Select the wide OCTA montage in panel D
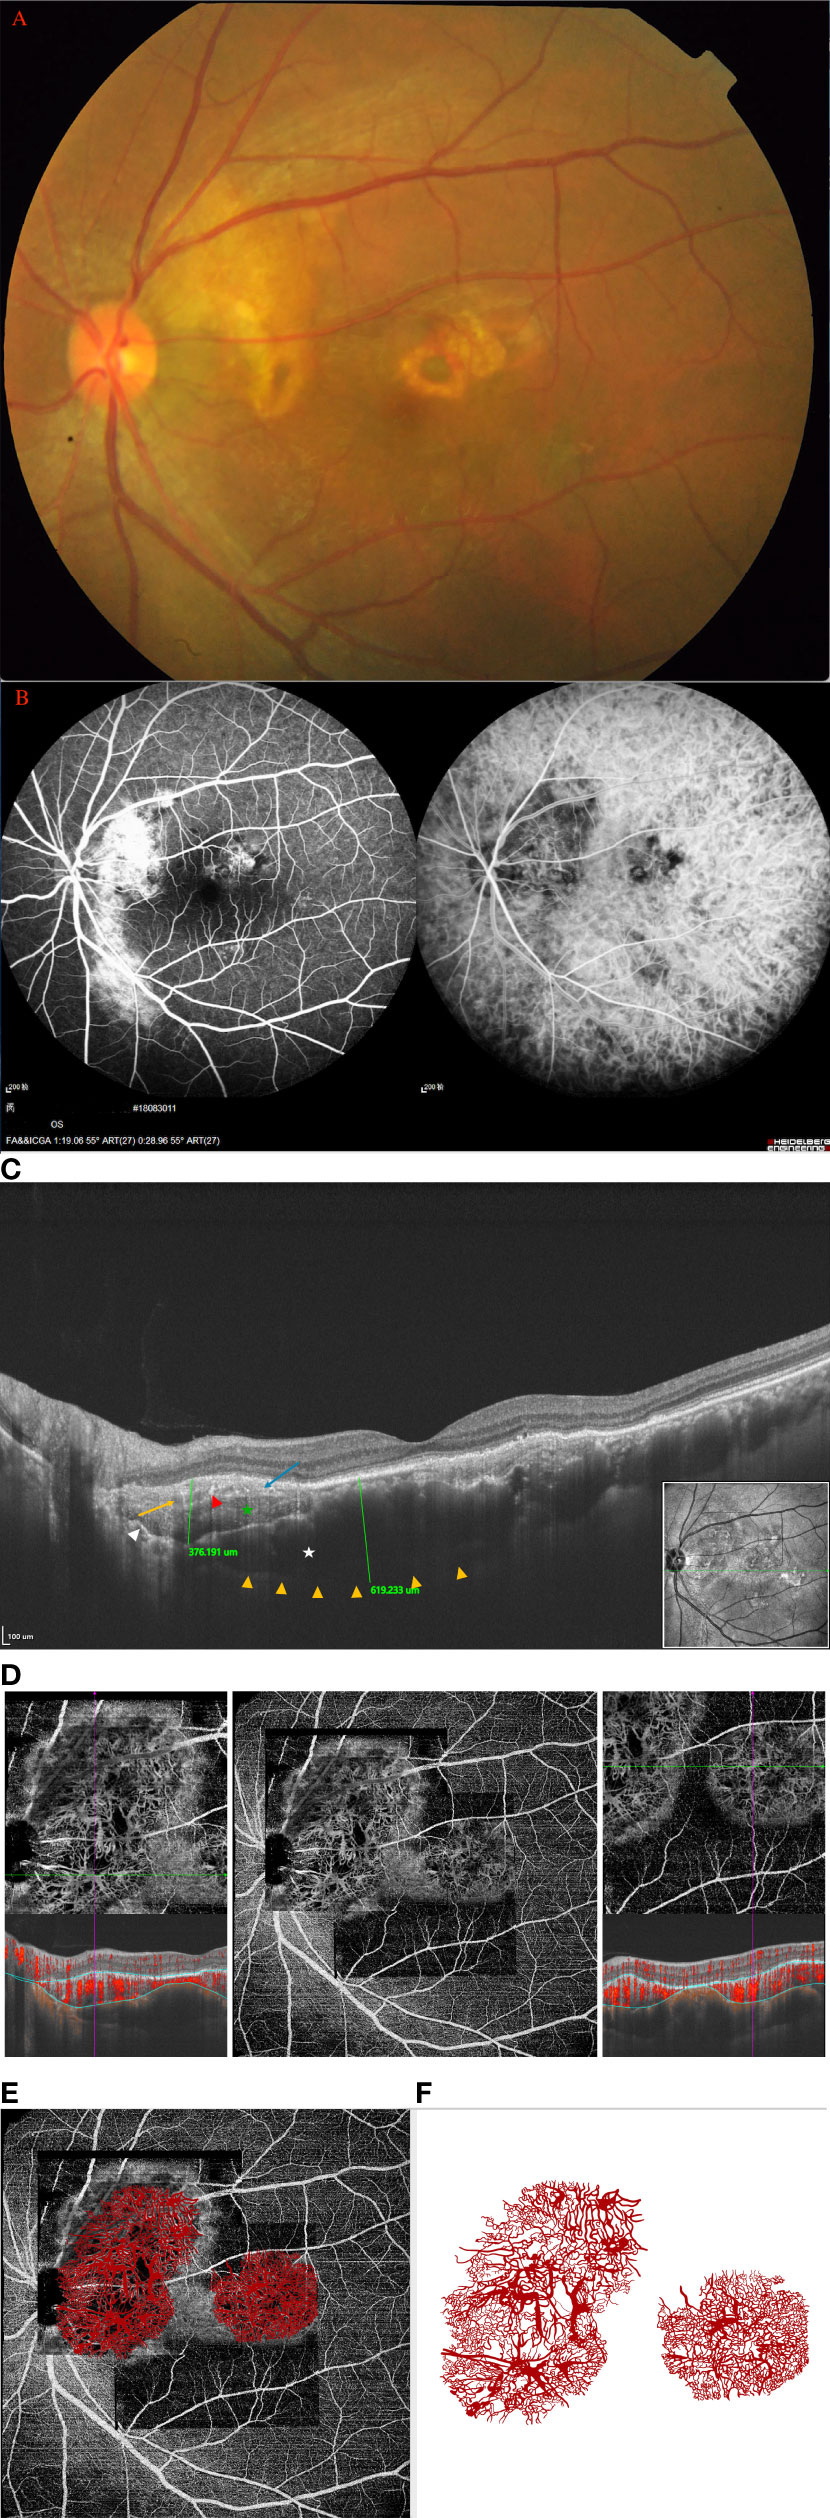Image resolution: width=830 pixels, height=2518 pixels. (x=415, y=1874)
